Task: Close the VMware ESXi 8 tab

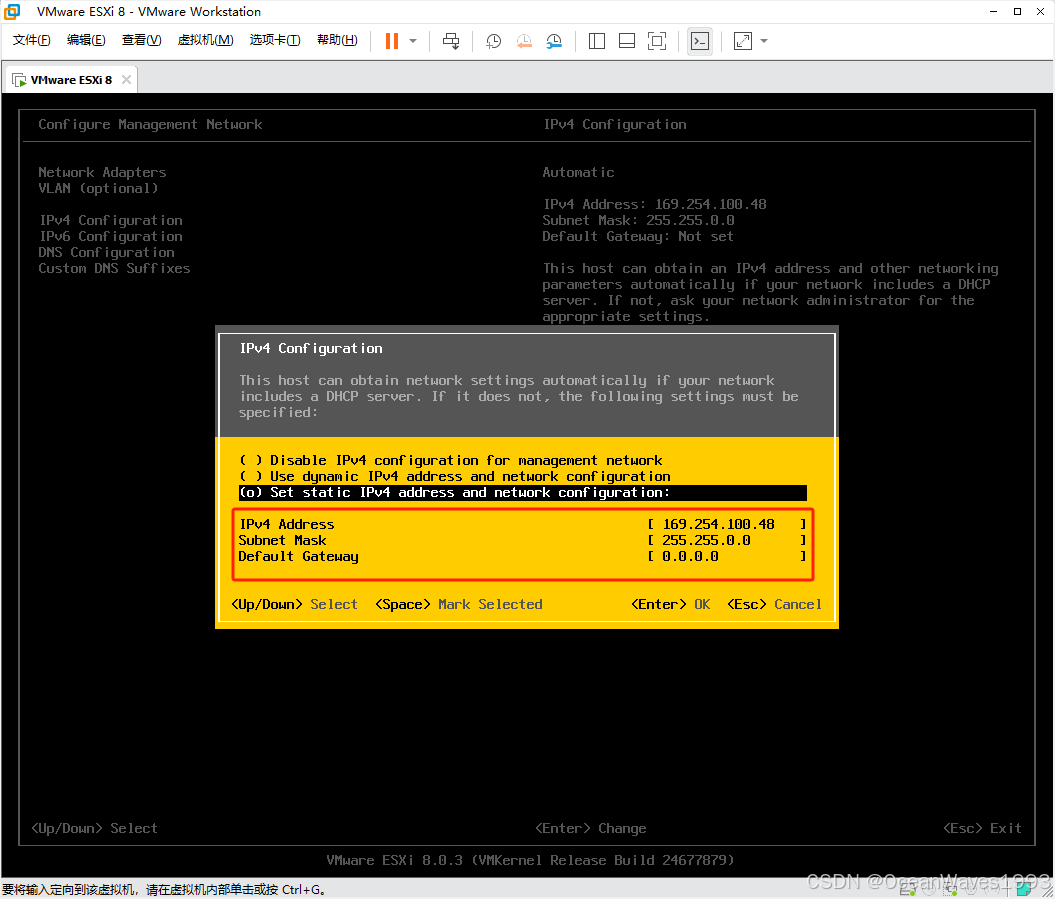Action: 126,79
